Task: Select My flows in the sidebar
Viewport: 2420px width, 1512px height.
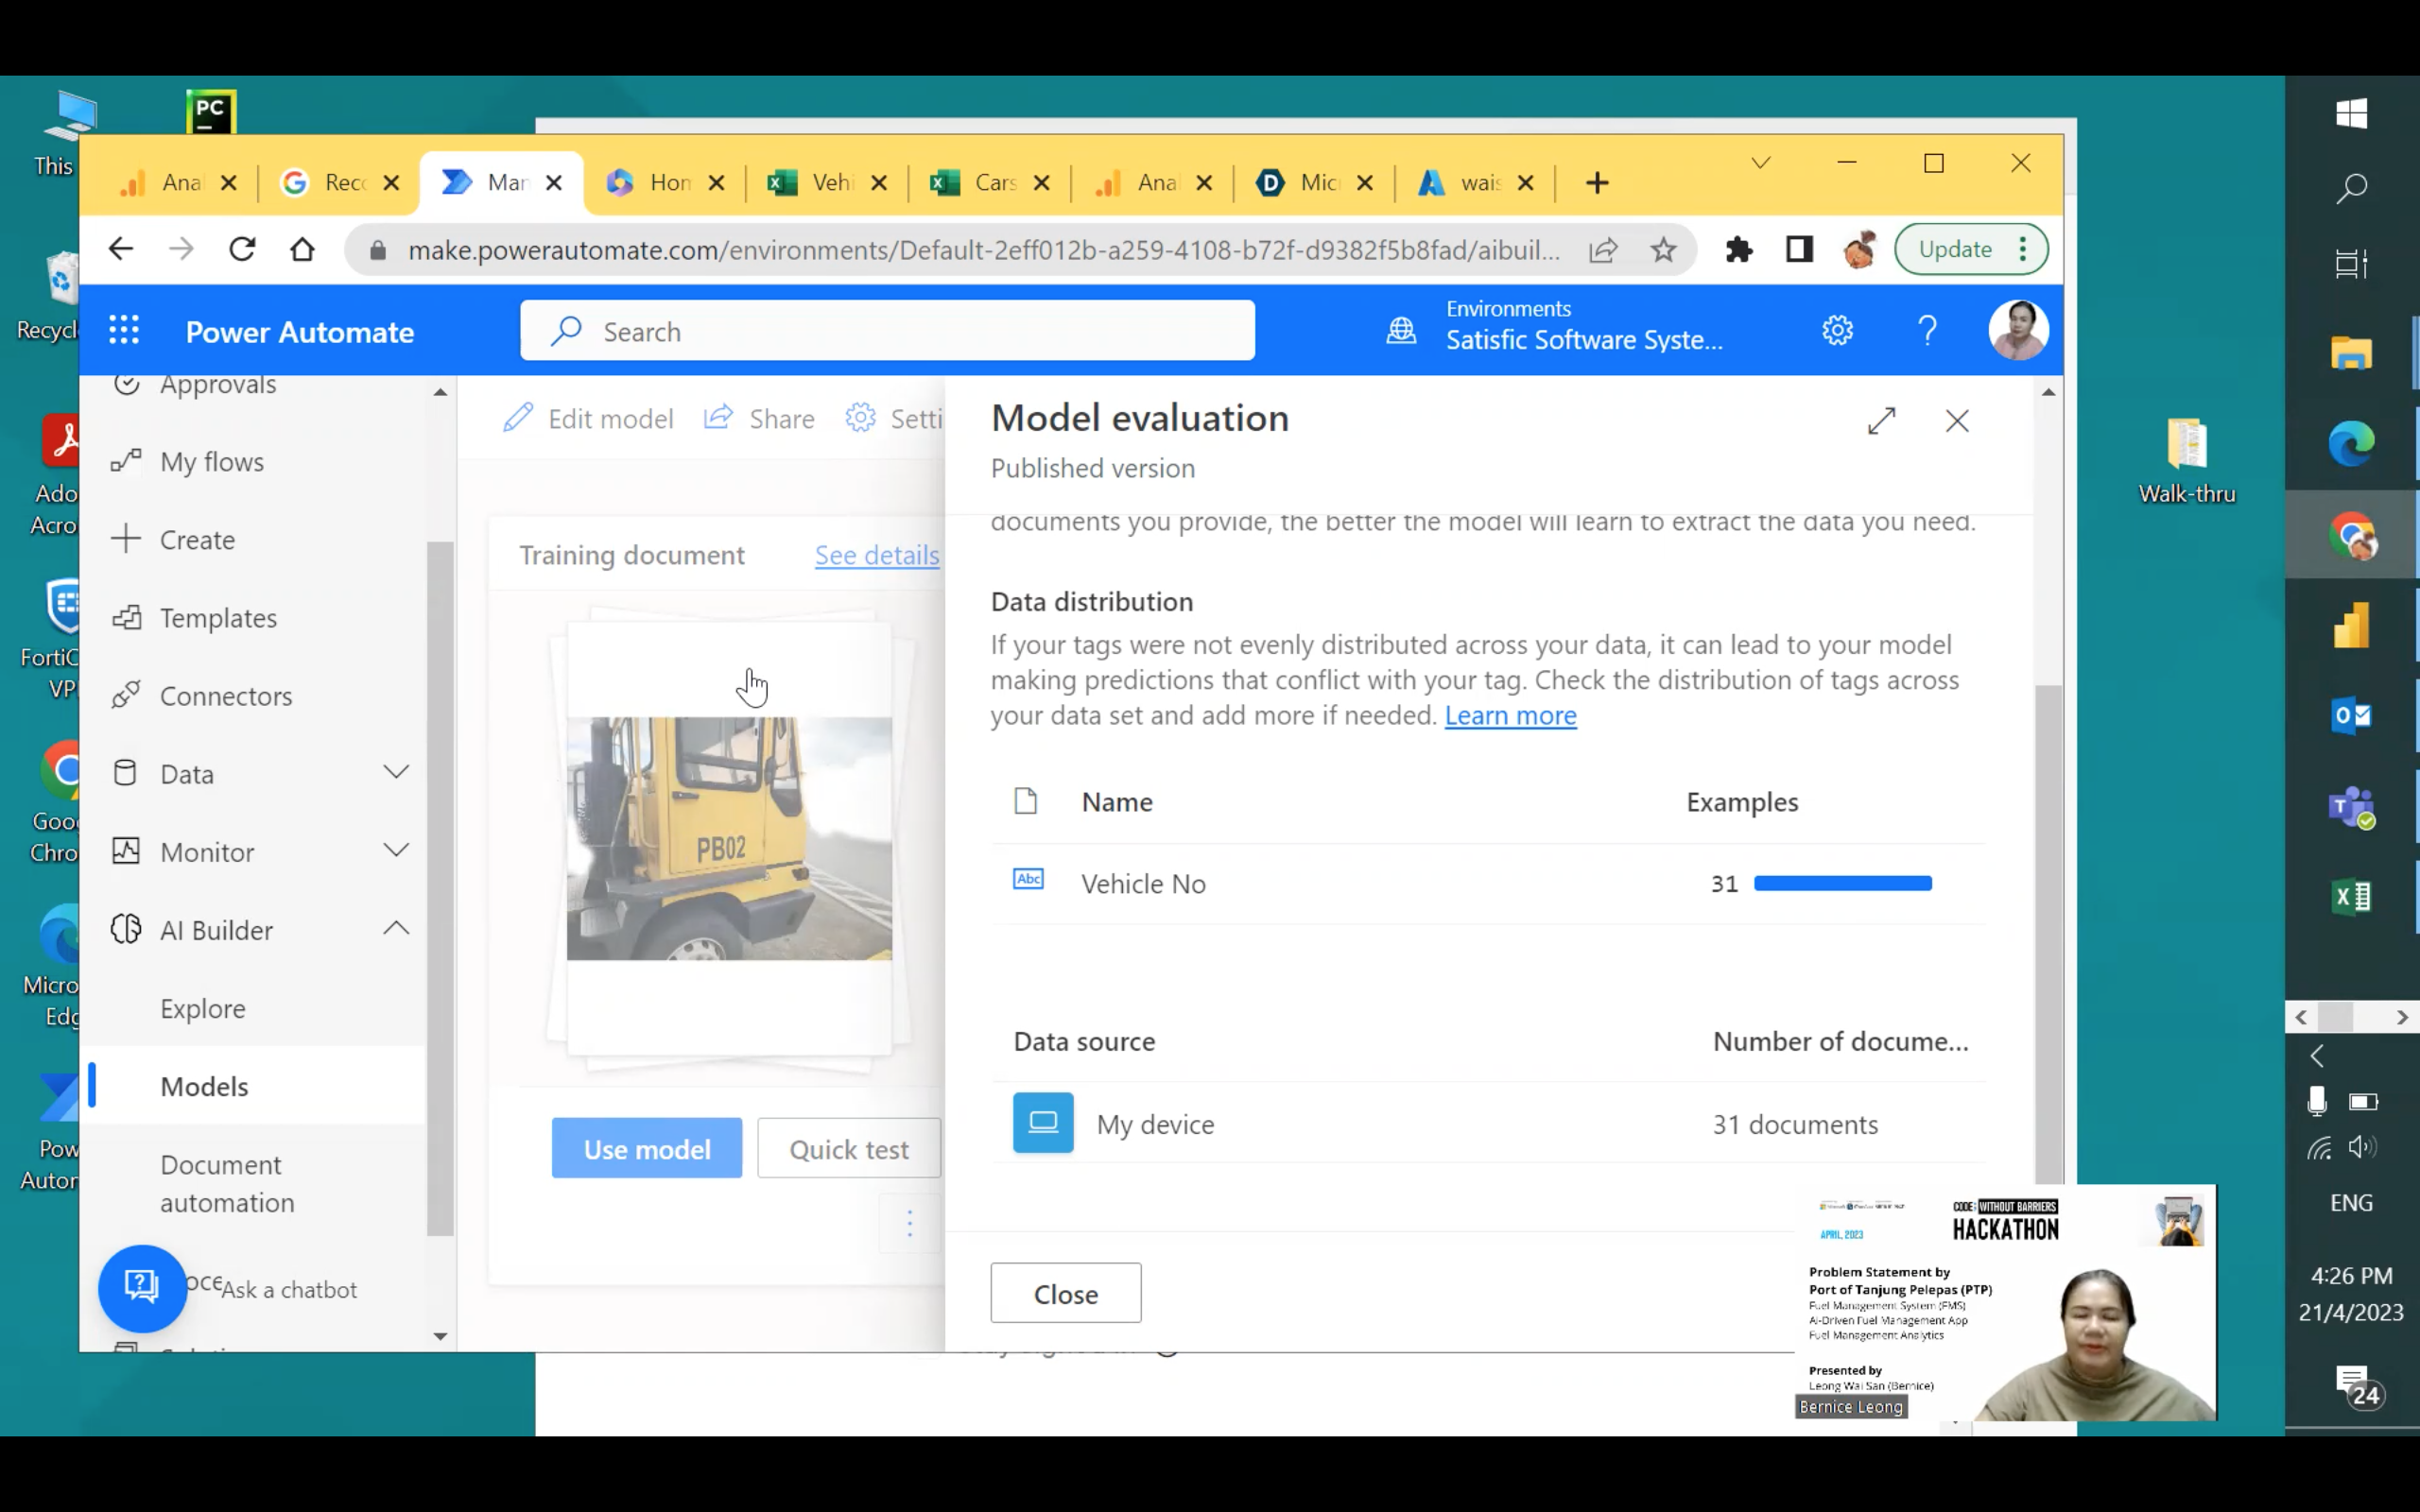Action: click(212, 461)
